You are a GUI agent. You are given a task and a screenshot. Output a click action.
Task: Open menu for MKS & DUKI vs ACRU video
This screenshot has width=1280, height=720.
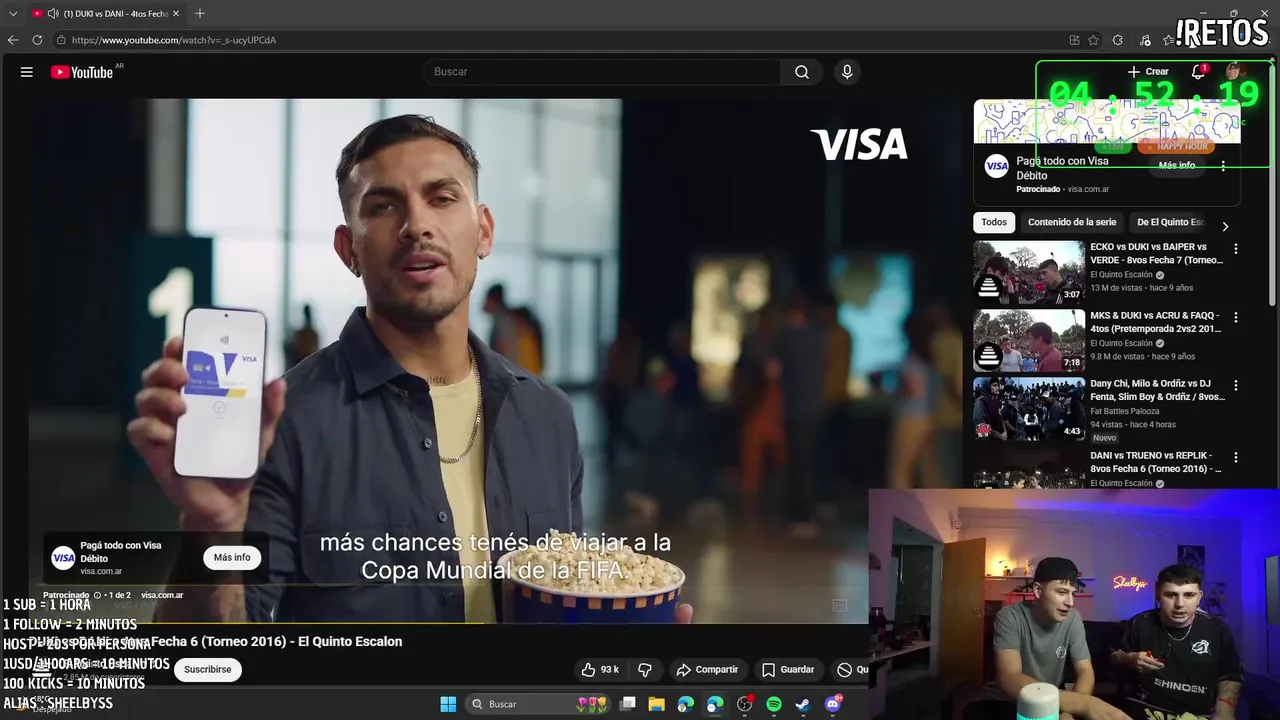1236,317
